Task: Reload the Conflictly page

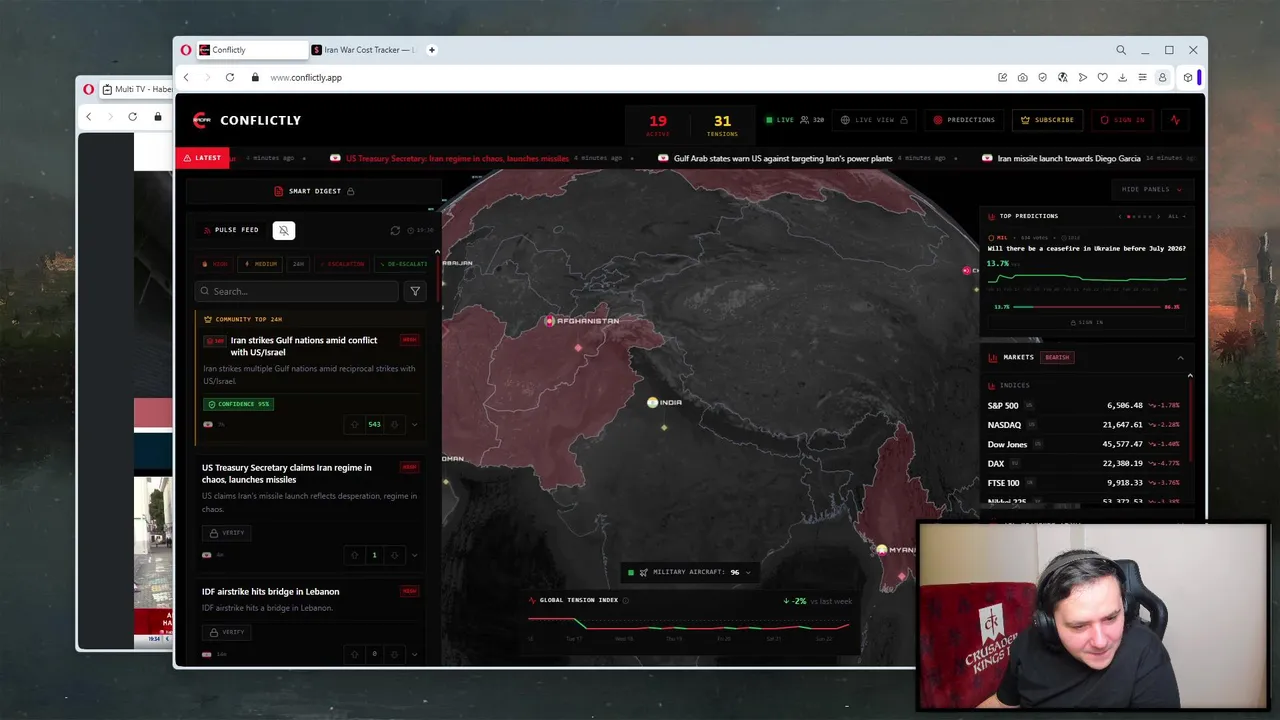Action: coord(230,77)
